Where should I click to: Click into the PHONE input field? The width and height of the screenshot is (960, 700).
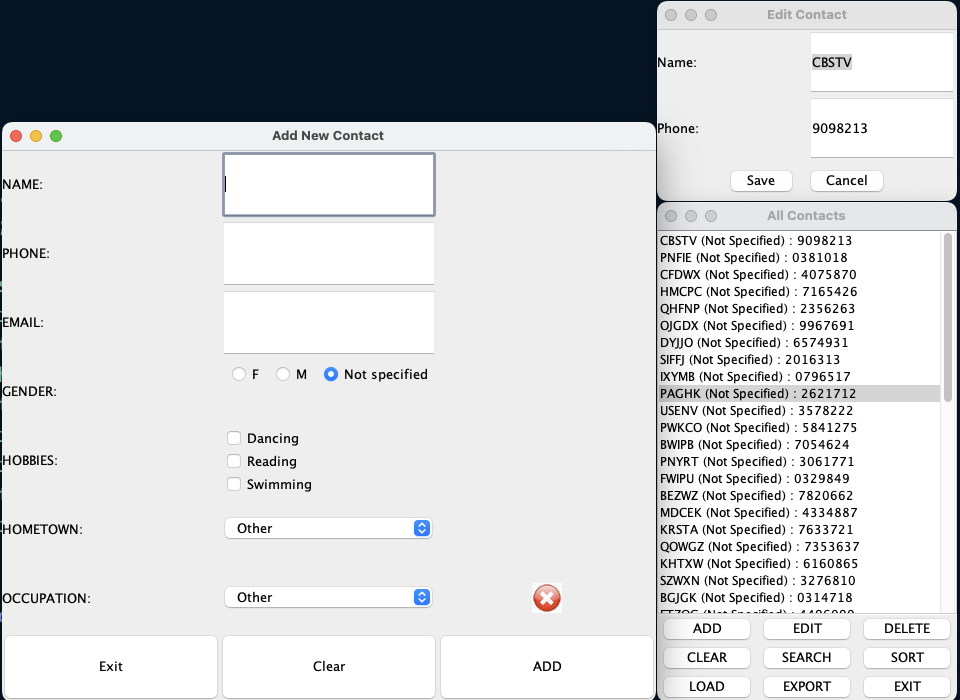pos(329,253)
